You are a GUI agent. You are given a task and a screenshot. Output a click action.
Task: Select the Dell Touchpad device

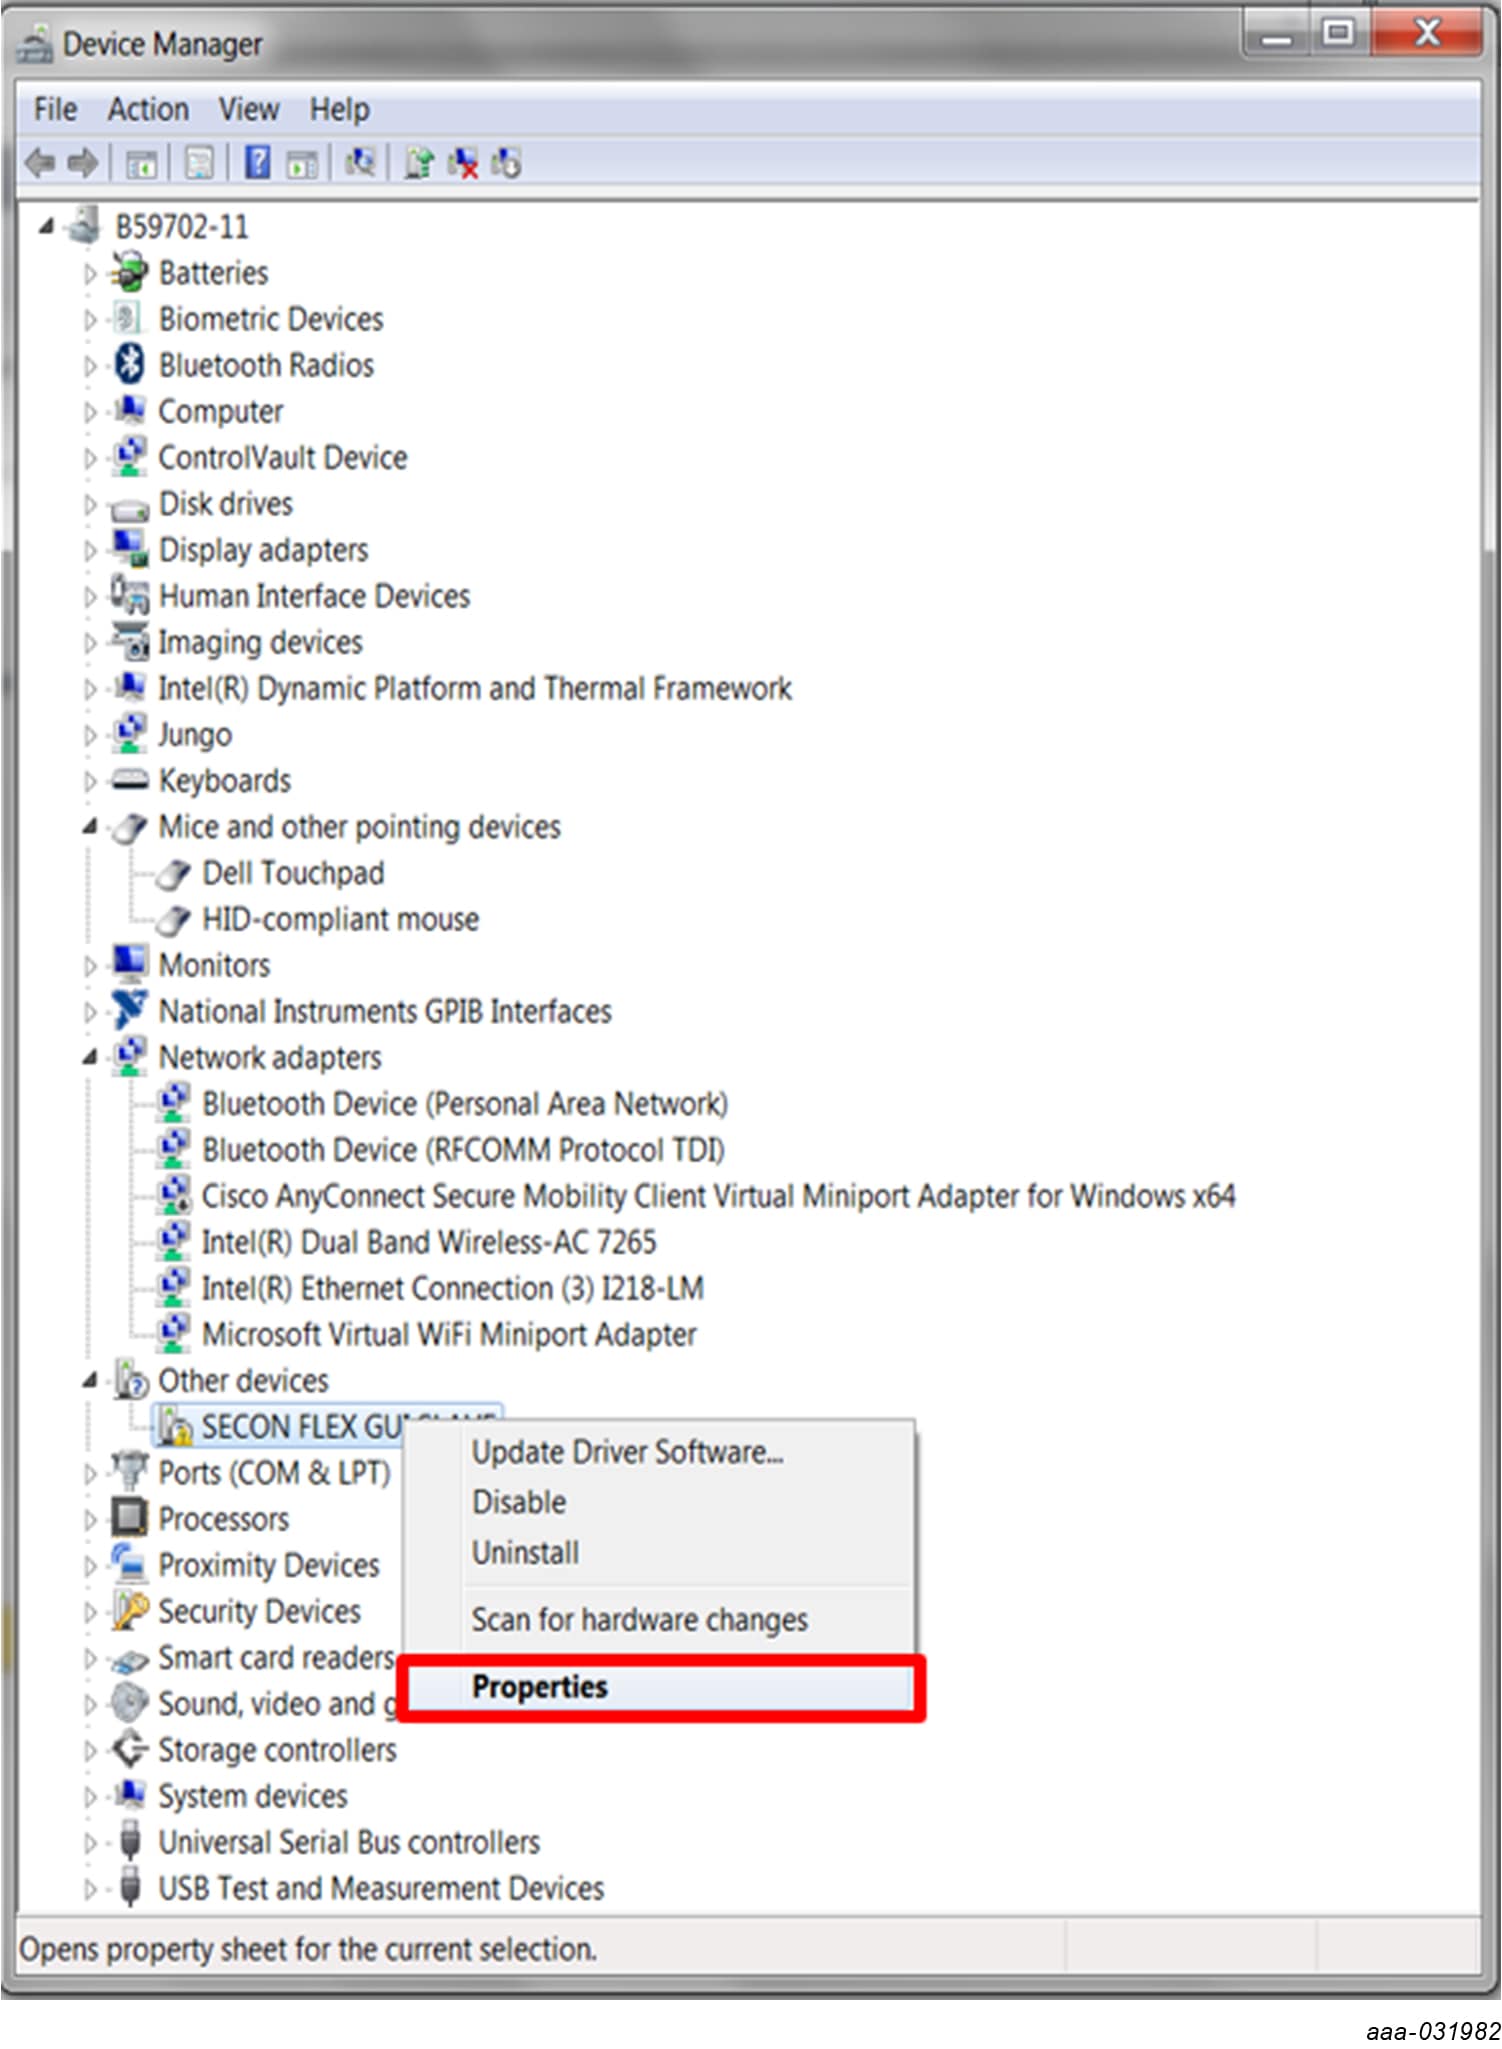(293, 873)
